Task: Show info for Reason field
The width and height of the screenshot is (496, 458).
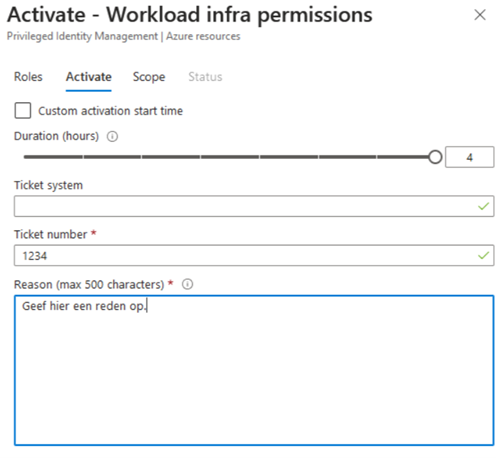Action: [187, 284]
